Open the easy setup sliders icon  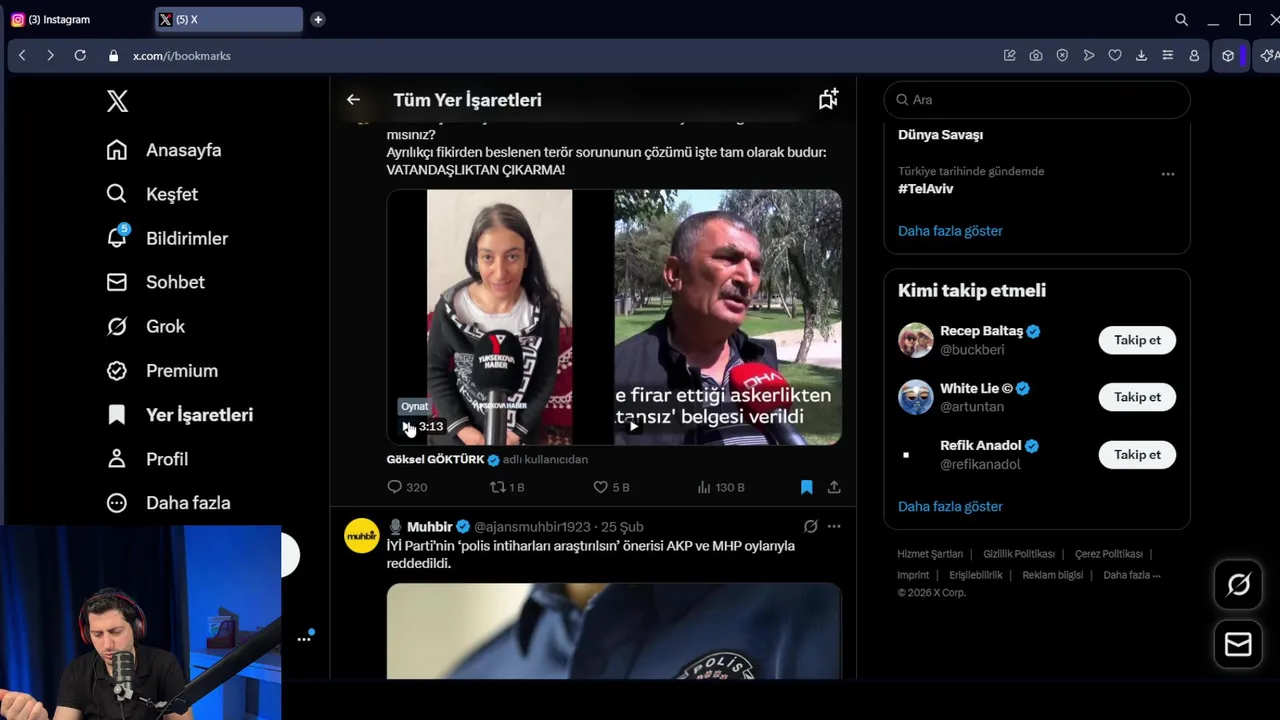click(1167, 56)
